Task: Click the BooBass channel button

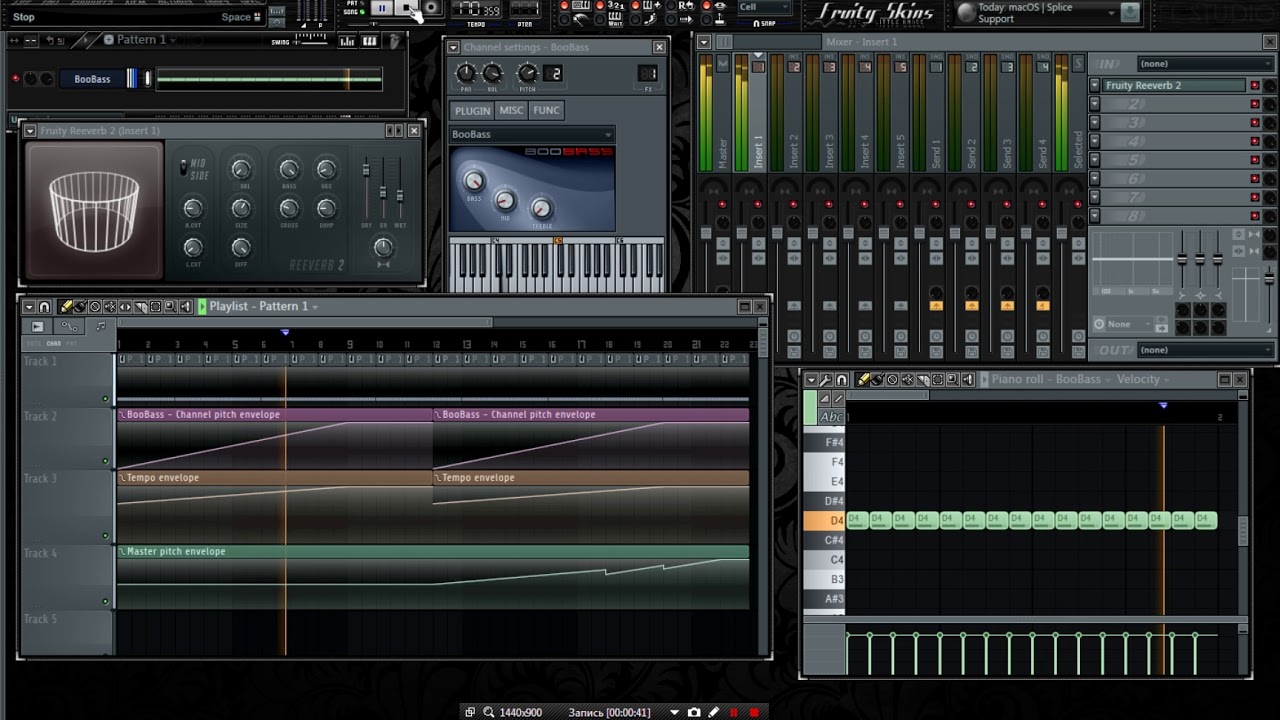Action: [x=92, y=79]
